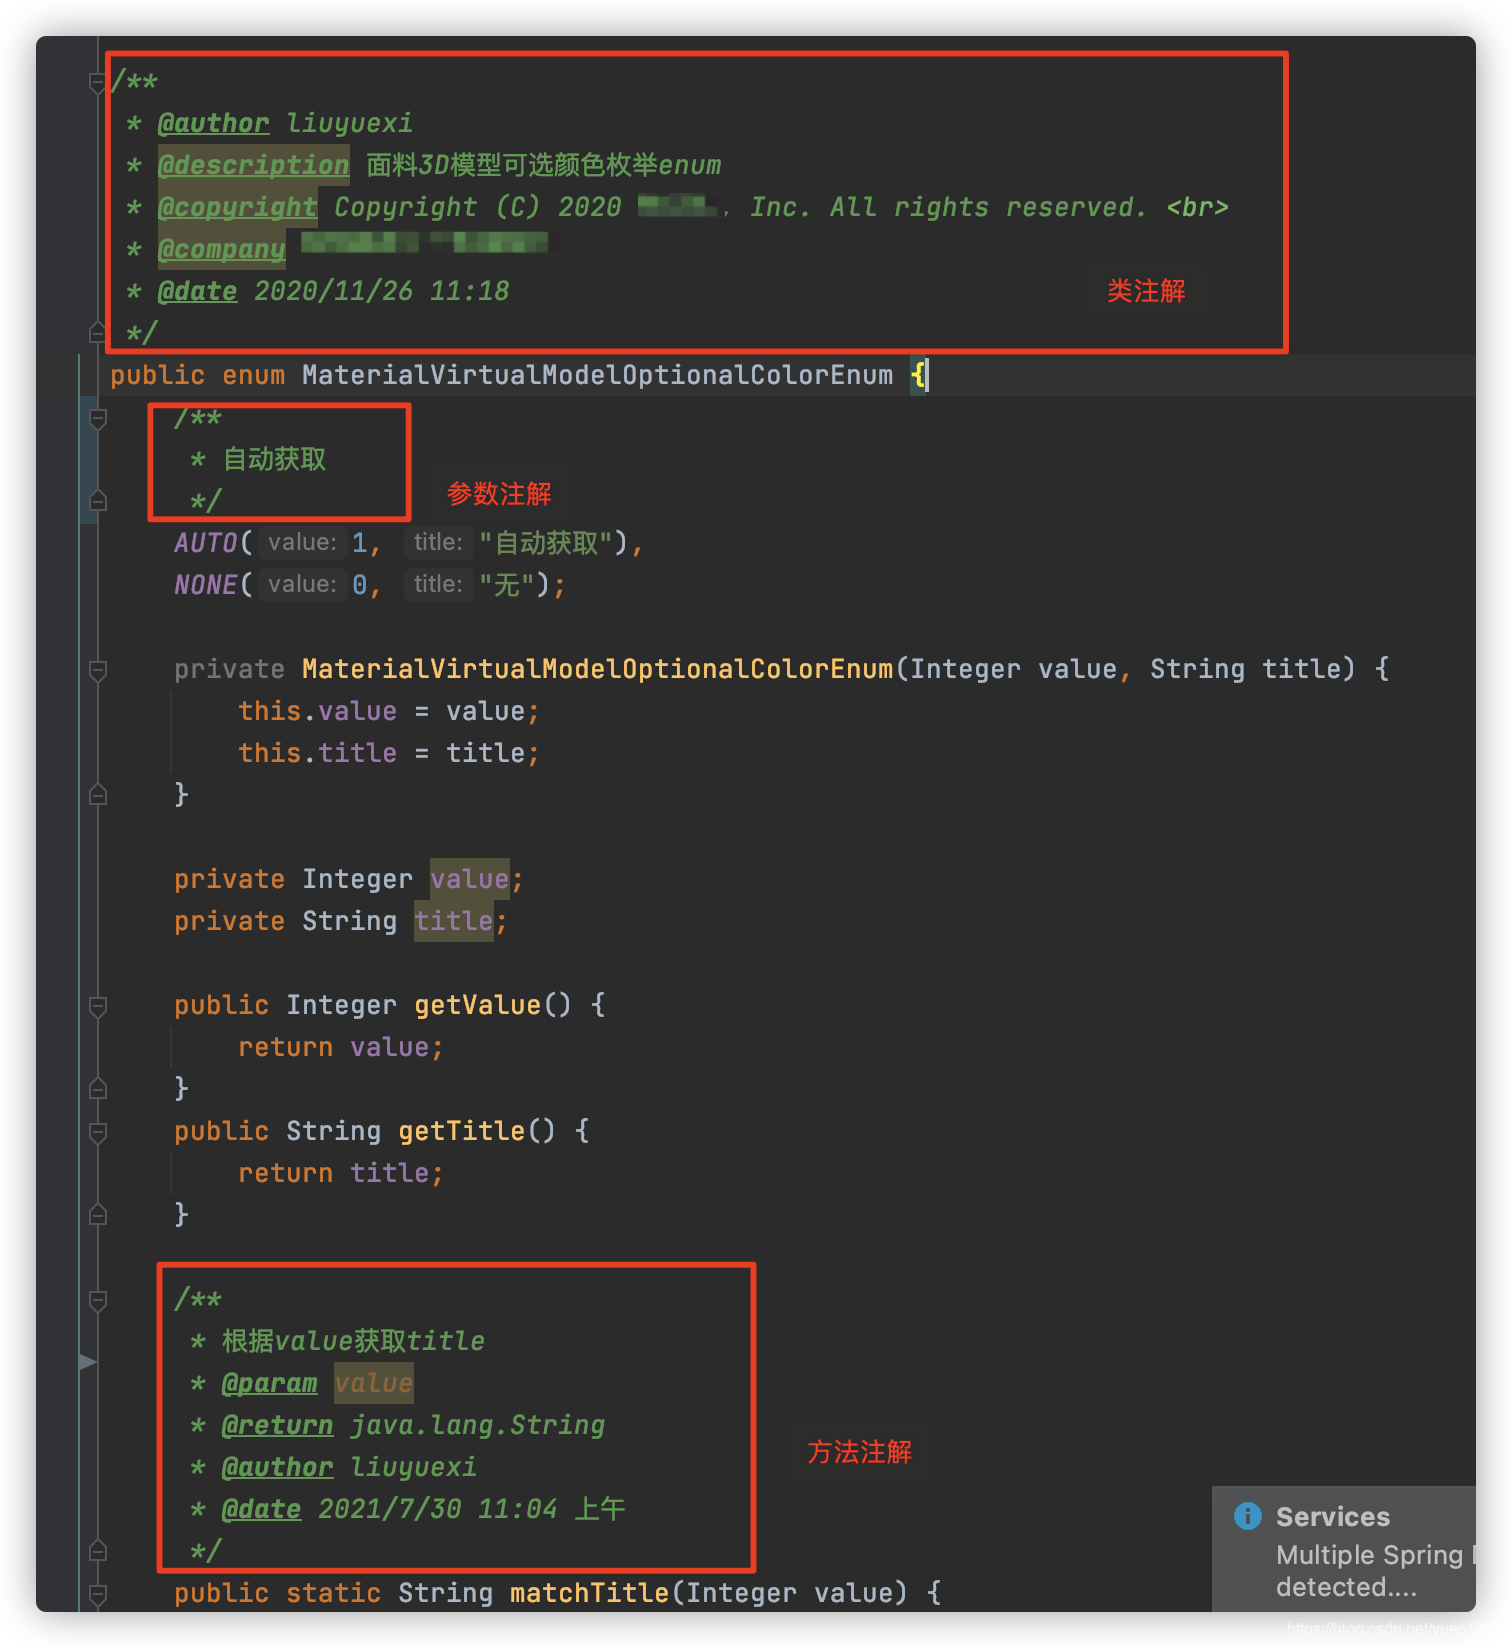1512x1648 pixels.
Task: Click the AUTO enum constant
Action: [206, 543]
